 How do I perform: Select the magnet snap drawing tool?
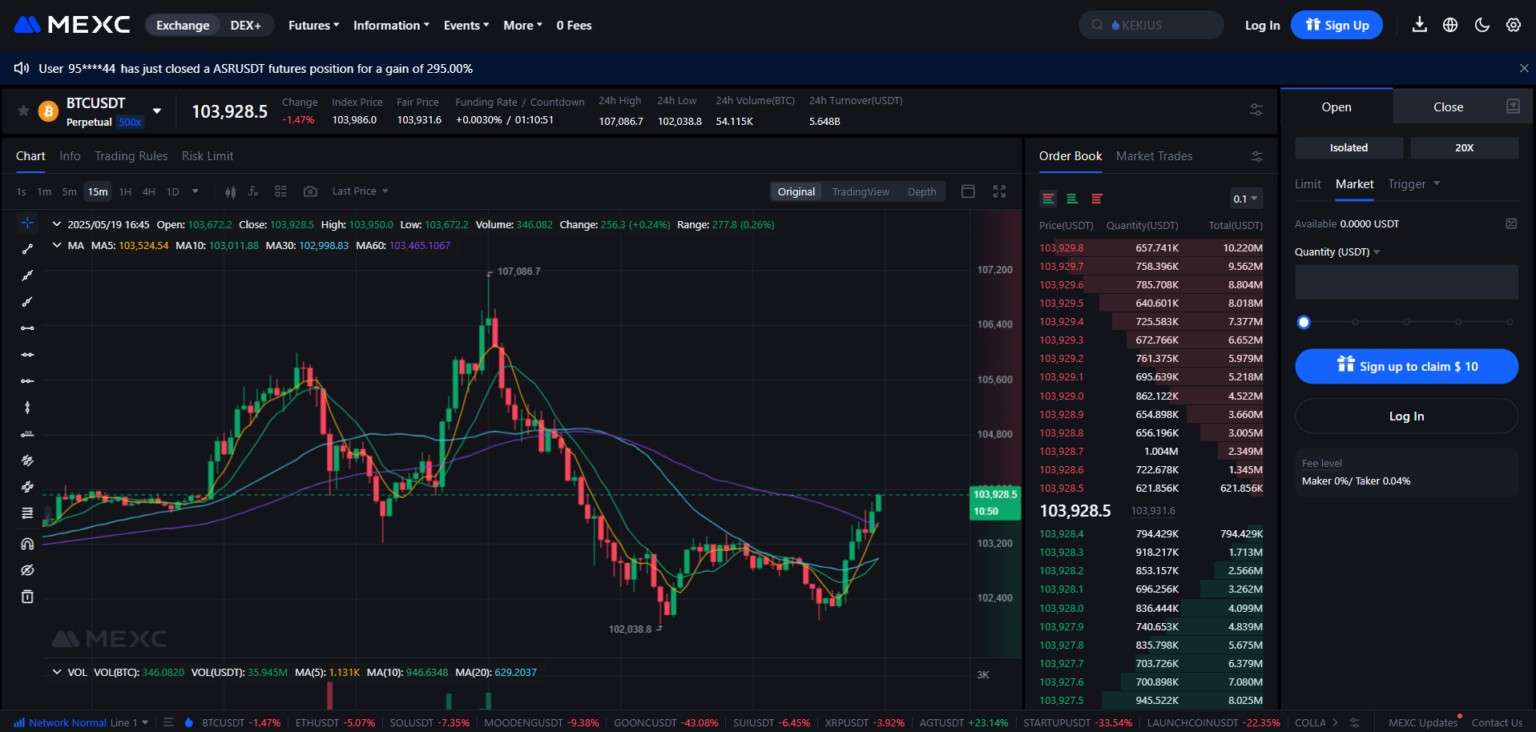[x=27, y=544]
